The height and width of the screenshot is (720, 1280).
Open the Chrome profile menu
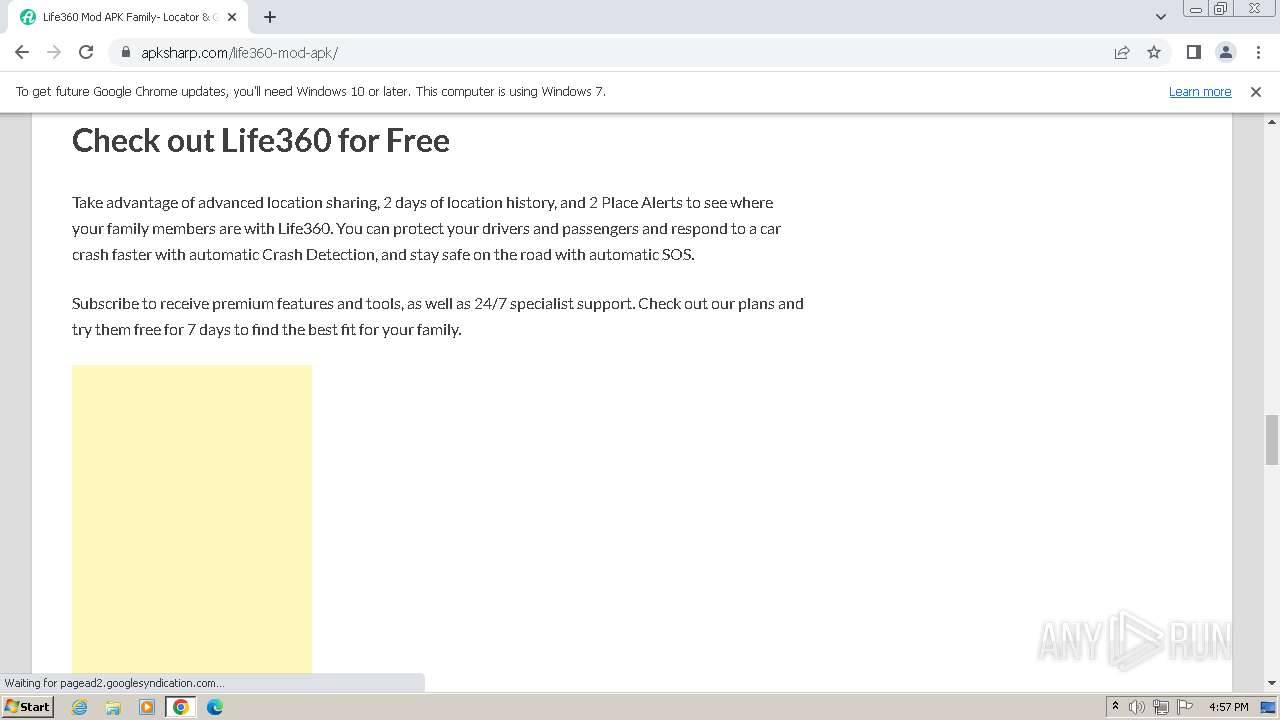coord(1226,52)
